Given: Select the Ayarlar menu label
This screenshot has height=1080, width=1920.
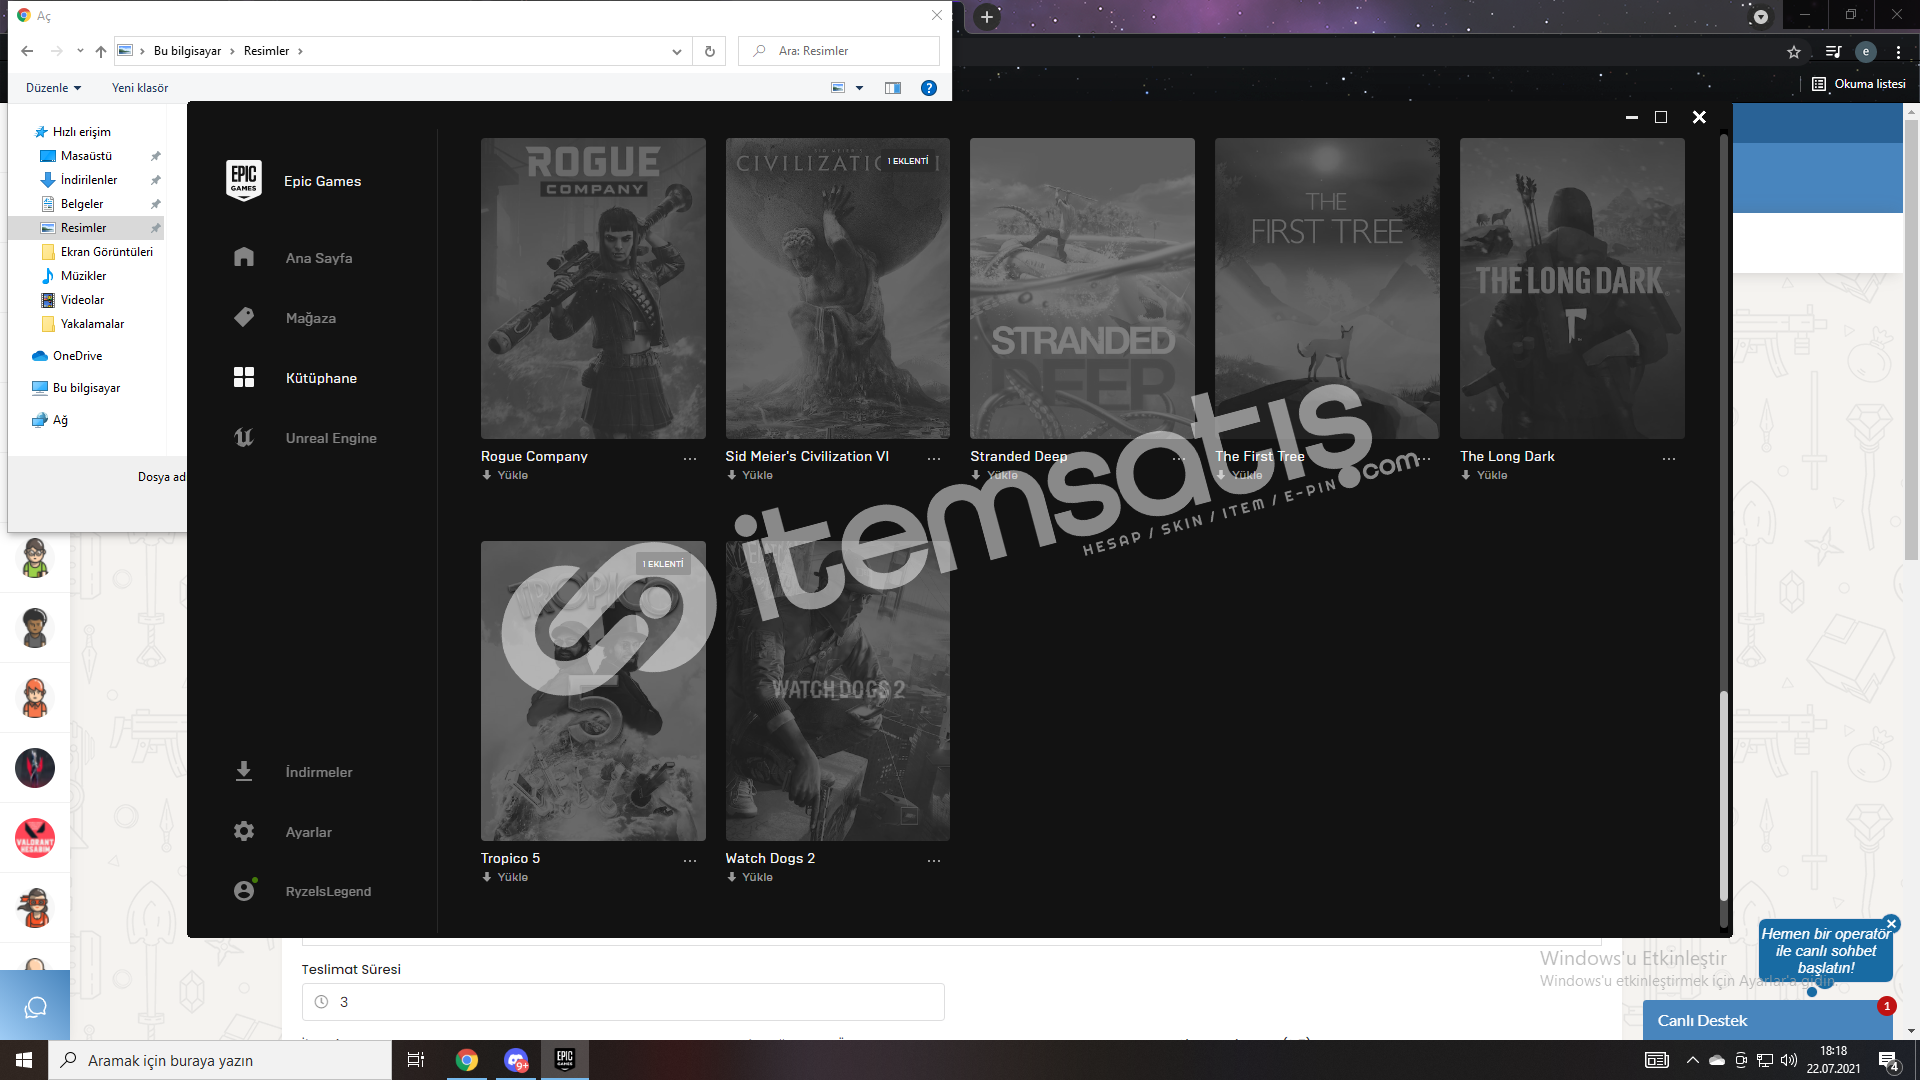Looking at the screenshot, I should [309, 832].
